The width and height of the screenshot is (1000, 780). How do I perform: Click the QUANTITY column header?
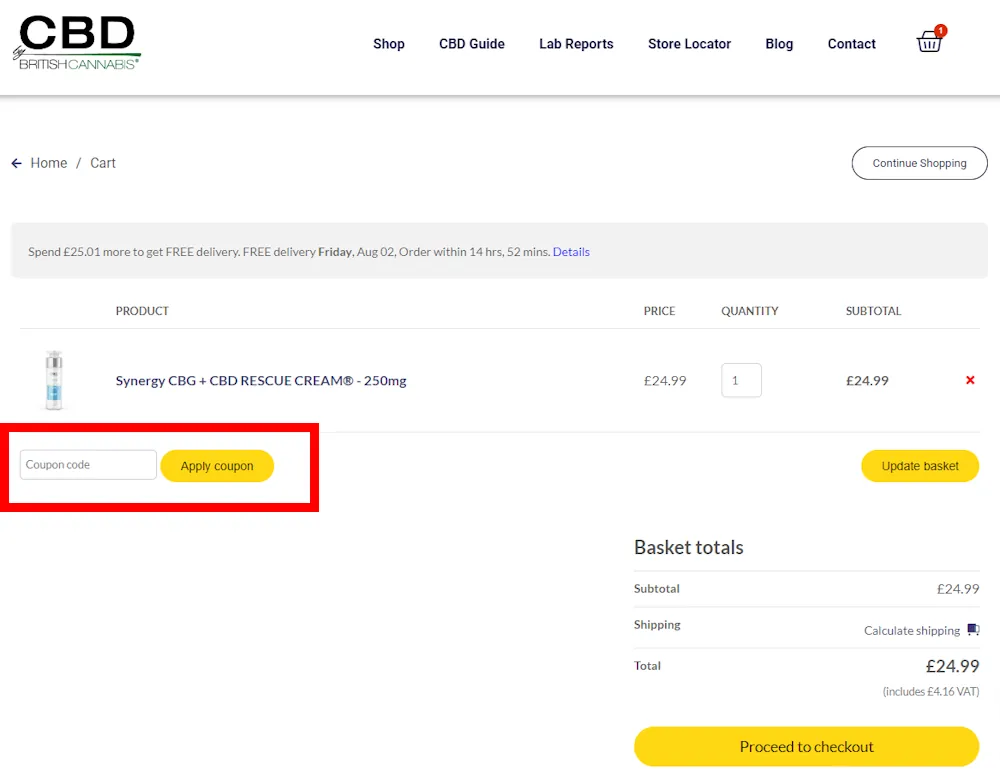pyautogui.click(x=749, y=311)
